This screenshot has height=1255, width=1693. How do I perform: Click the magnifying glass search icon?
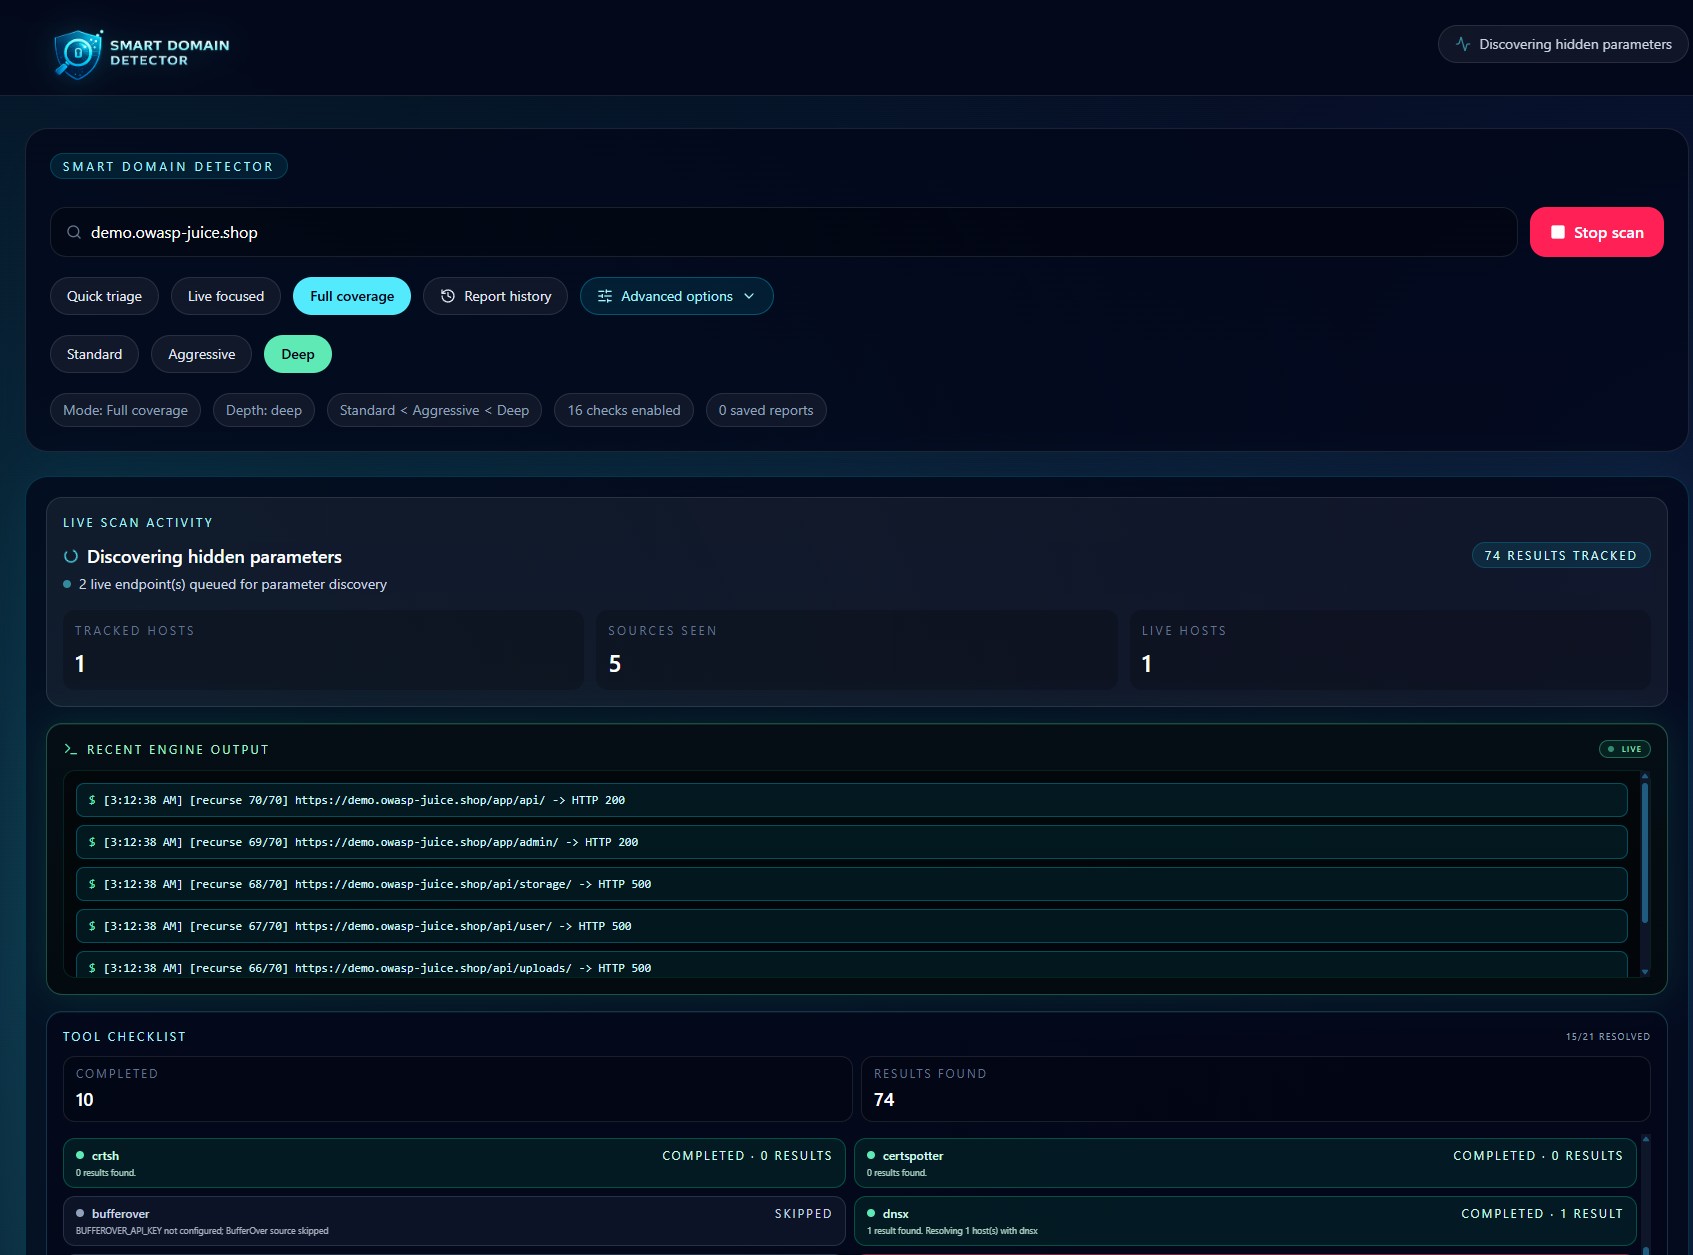(74, 231)
